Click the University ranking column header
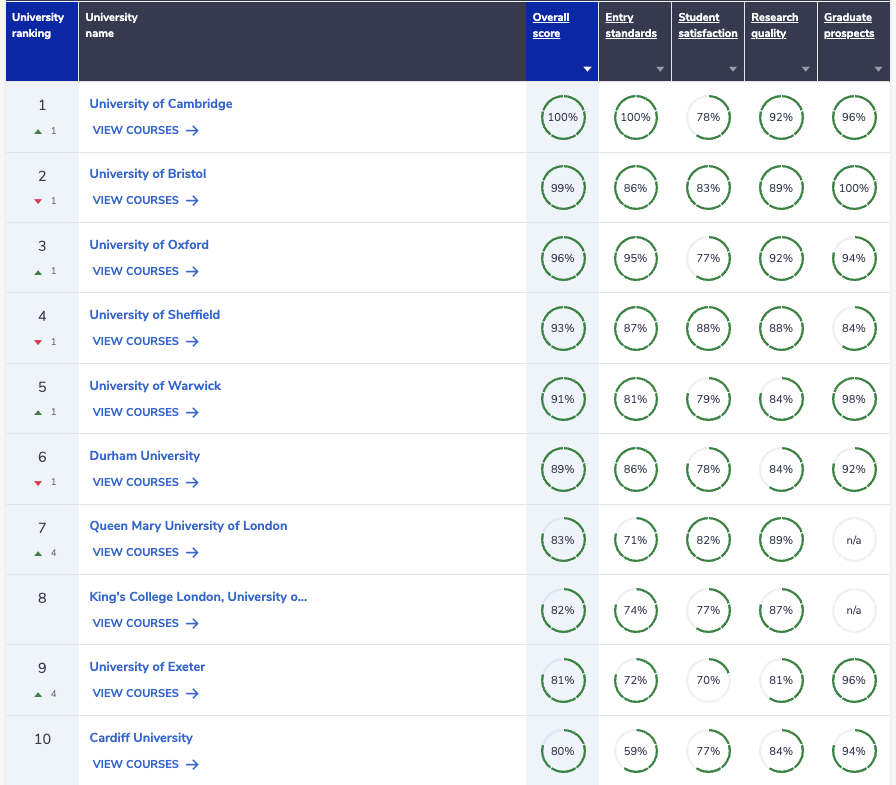The height and width of the screenshot is (785, 896). [42, 41]
